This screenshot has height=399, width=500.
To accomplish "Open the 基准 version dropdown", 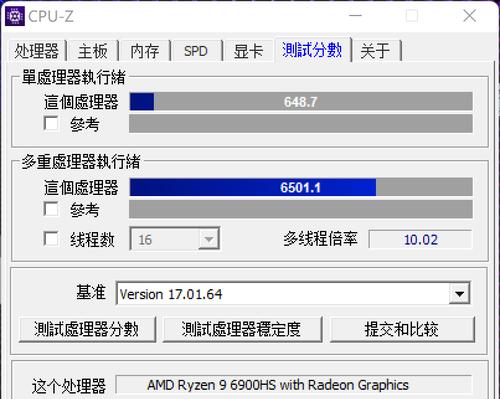I will pos(293,293).
